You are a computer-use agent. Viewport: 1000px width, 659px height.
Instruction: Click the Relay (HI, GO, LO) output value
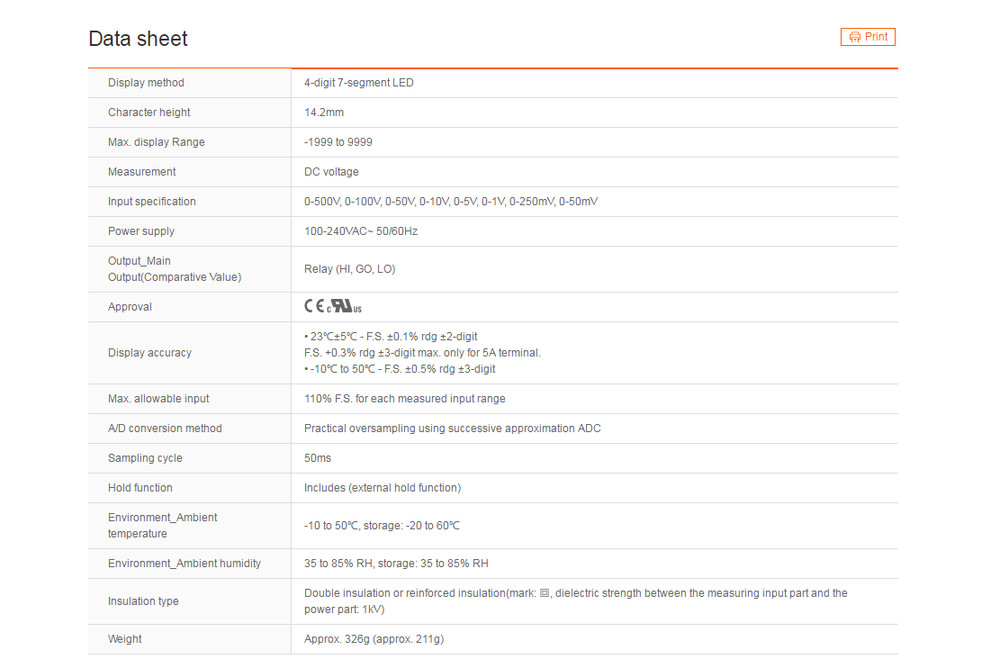(349, 269)
